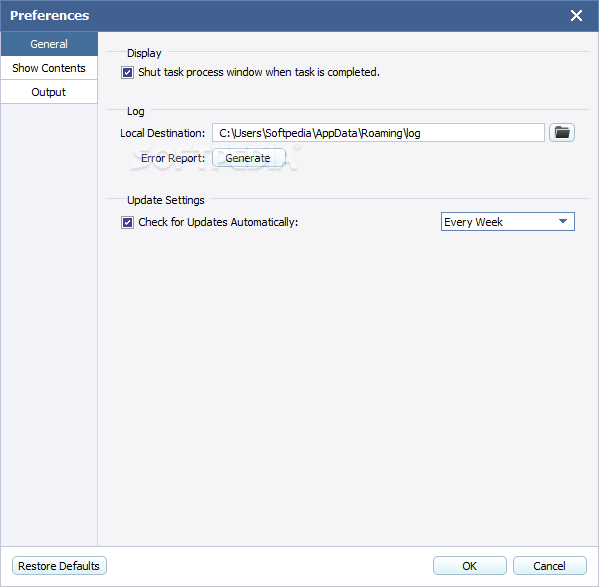
Task: Uncheck Shut task process window when completed
Action: click(x=127, y=72)
